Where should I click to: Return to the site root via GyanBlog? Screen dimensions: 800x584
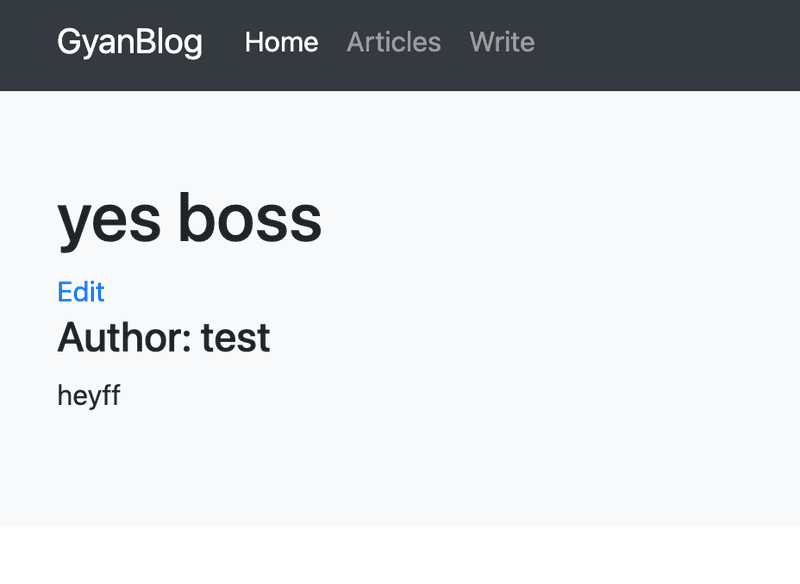click(x=129, y=42)
